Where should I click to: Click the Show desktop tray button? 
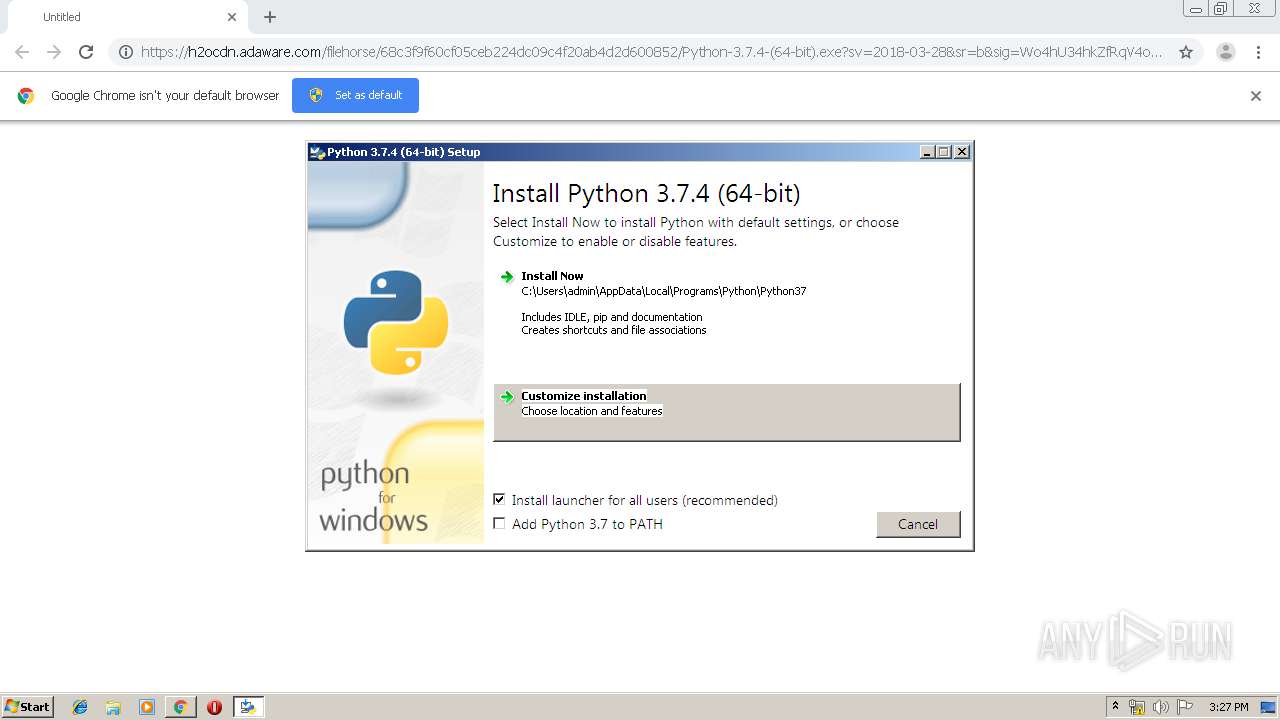point(1268,707)
